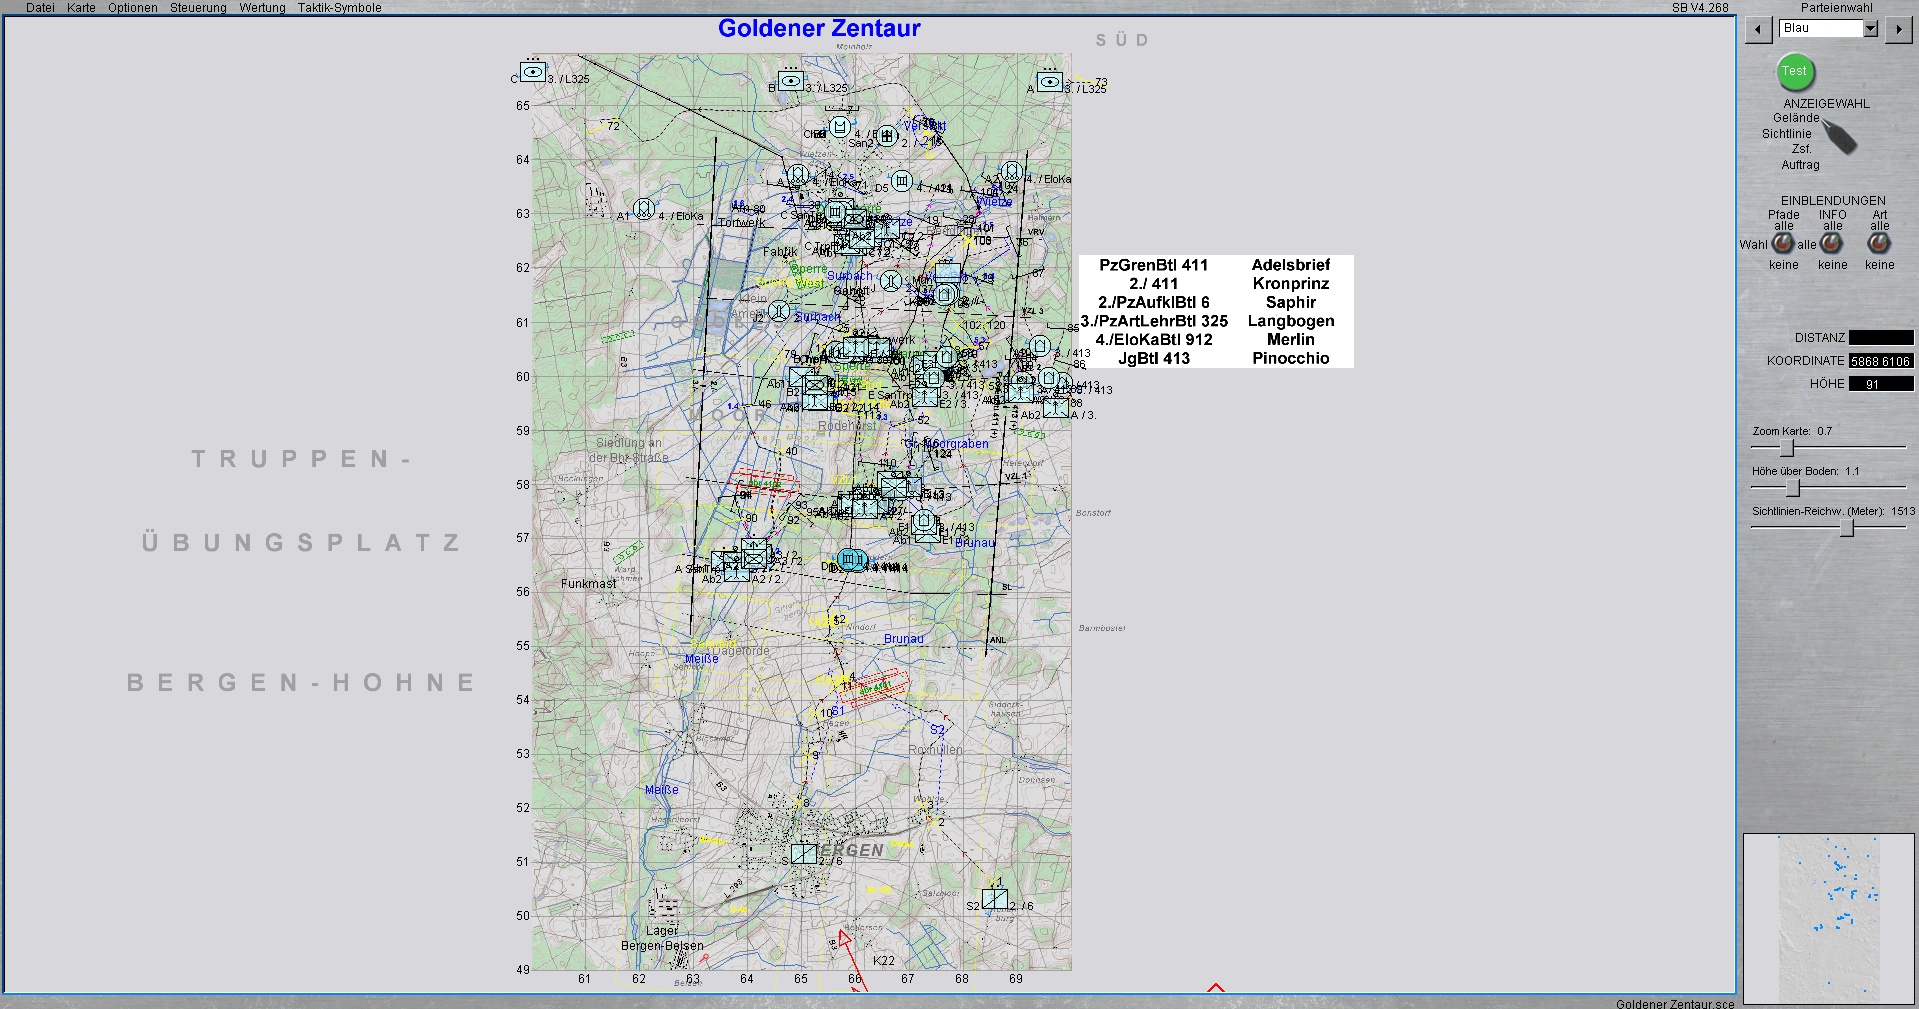Viewport: 1919px width, 1009px height.
Task: Open the Steuerung menu
Action: click(198, 8)
